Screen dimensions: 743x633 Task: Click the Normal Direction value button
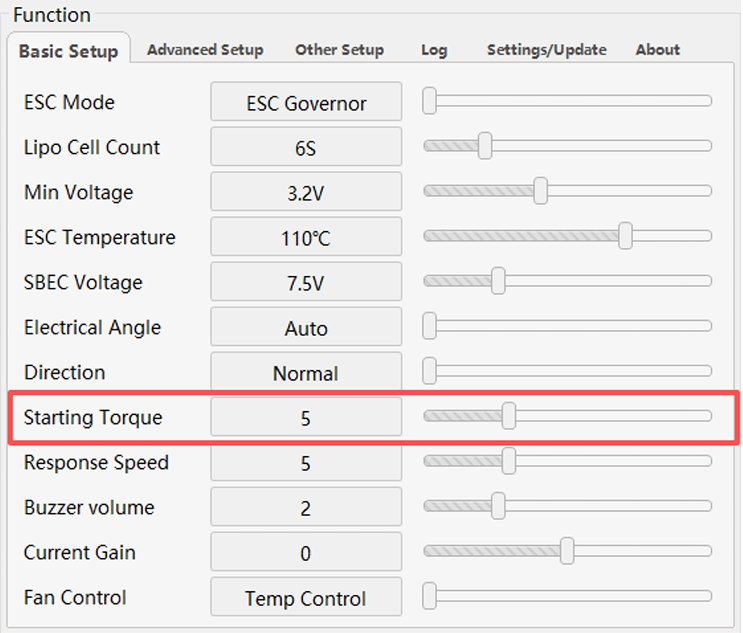(x=306, y=373)
